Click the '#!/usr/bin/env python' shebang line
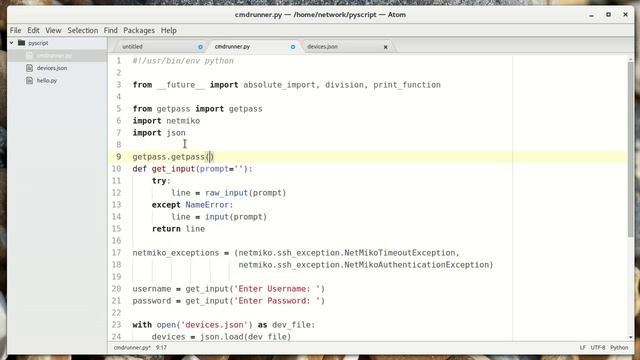640x360 pixels. [183, 61]
